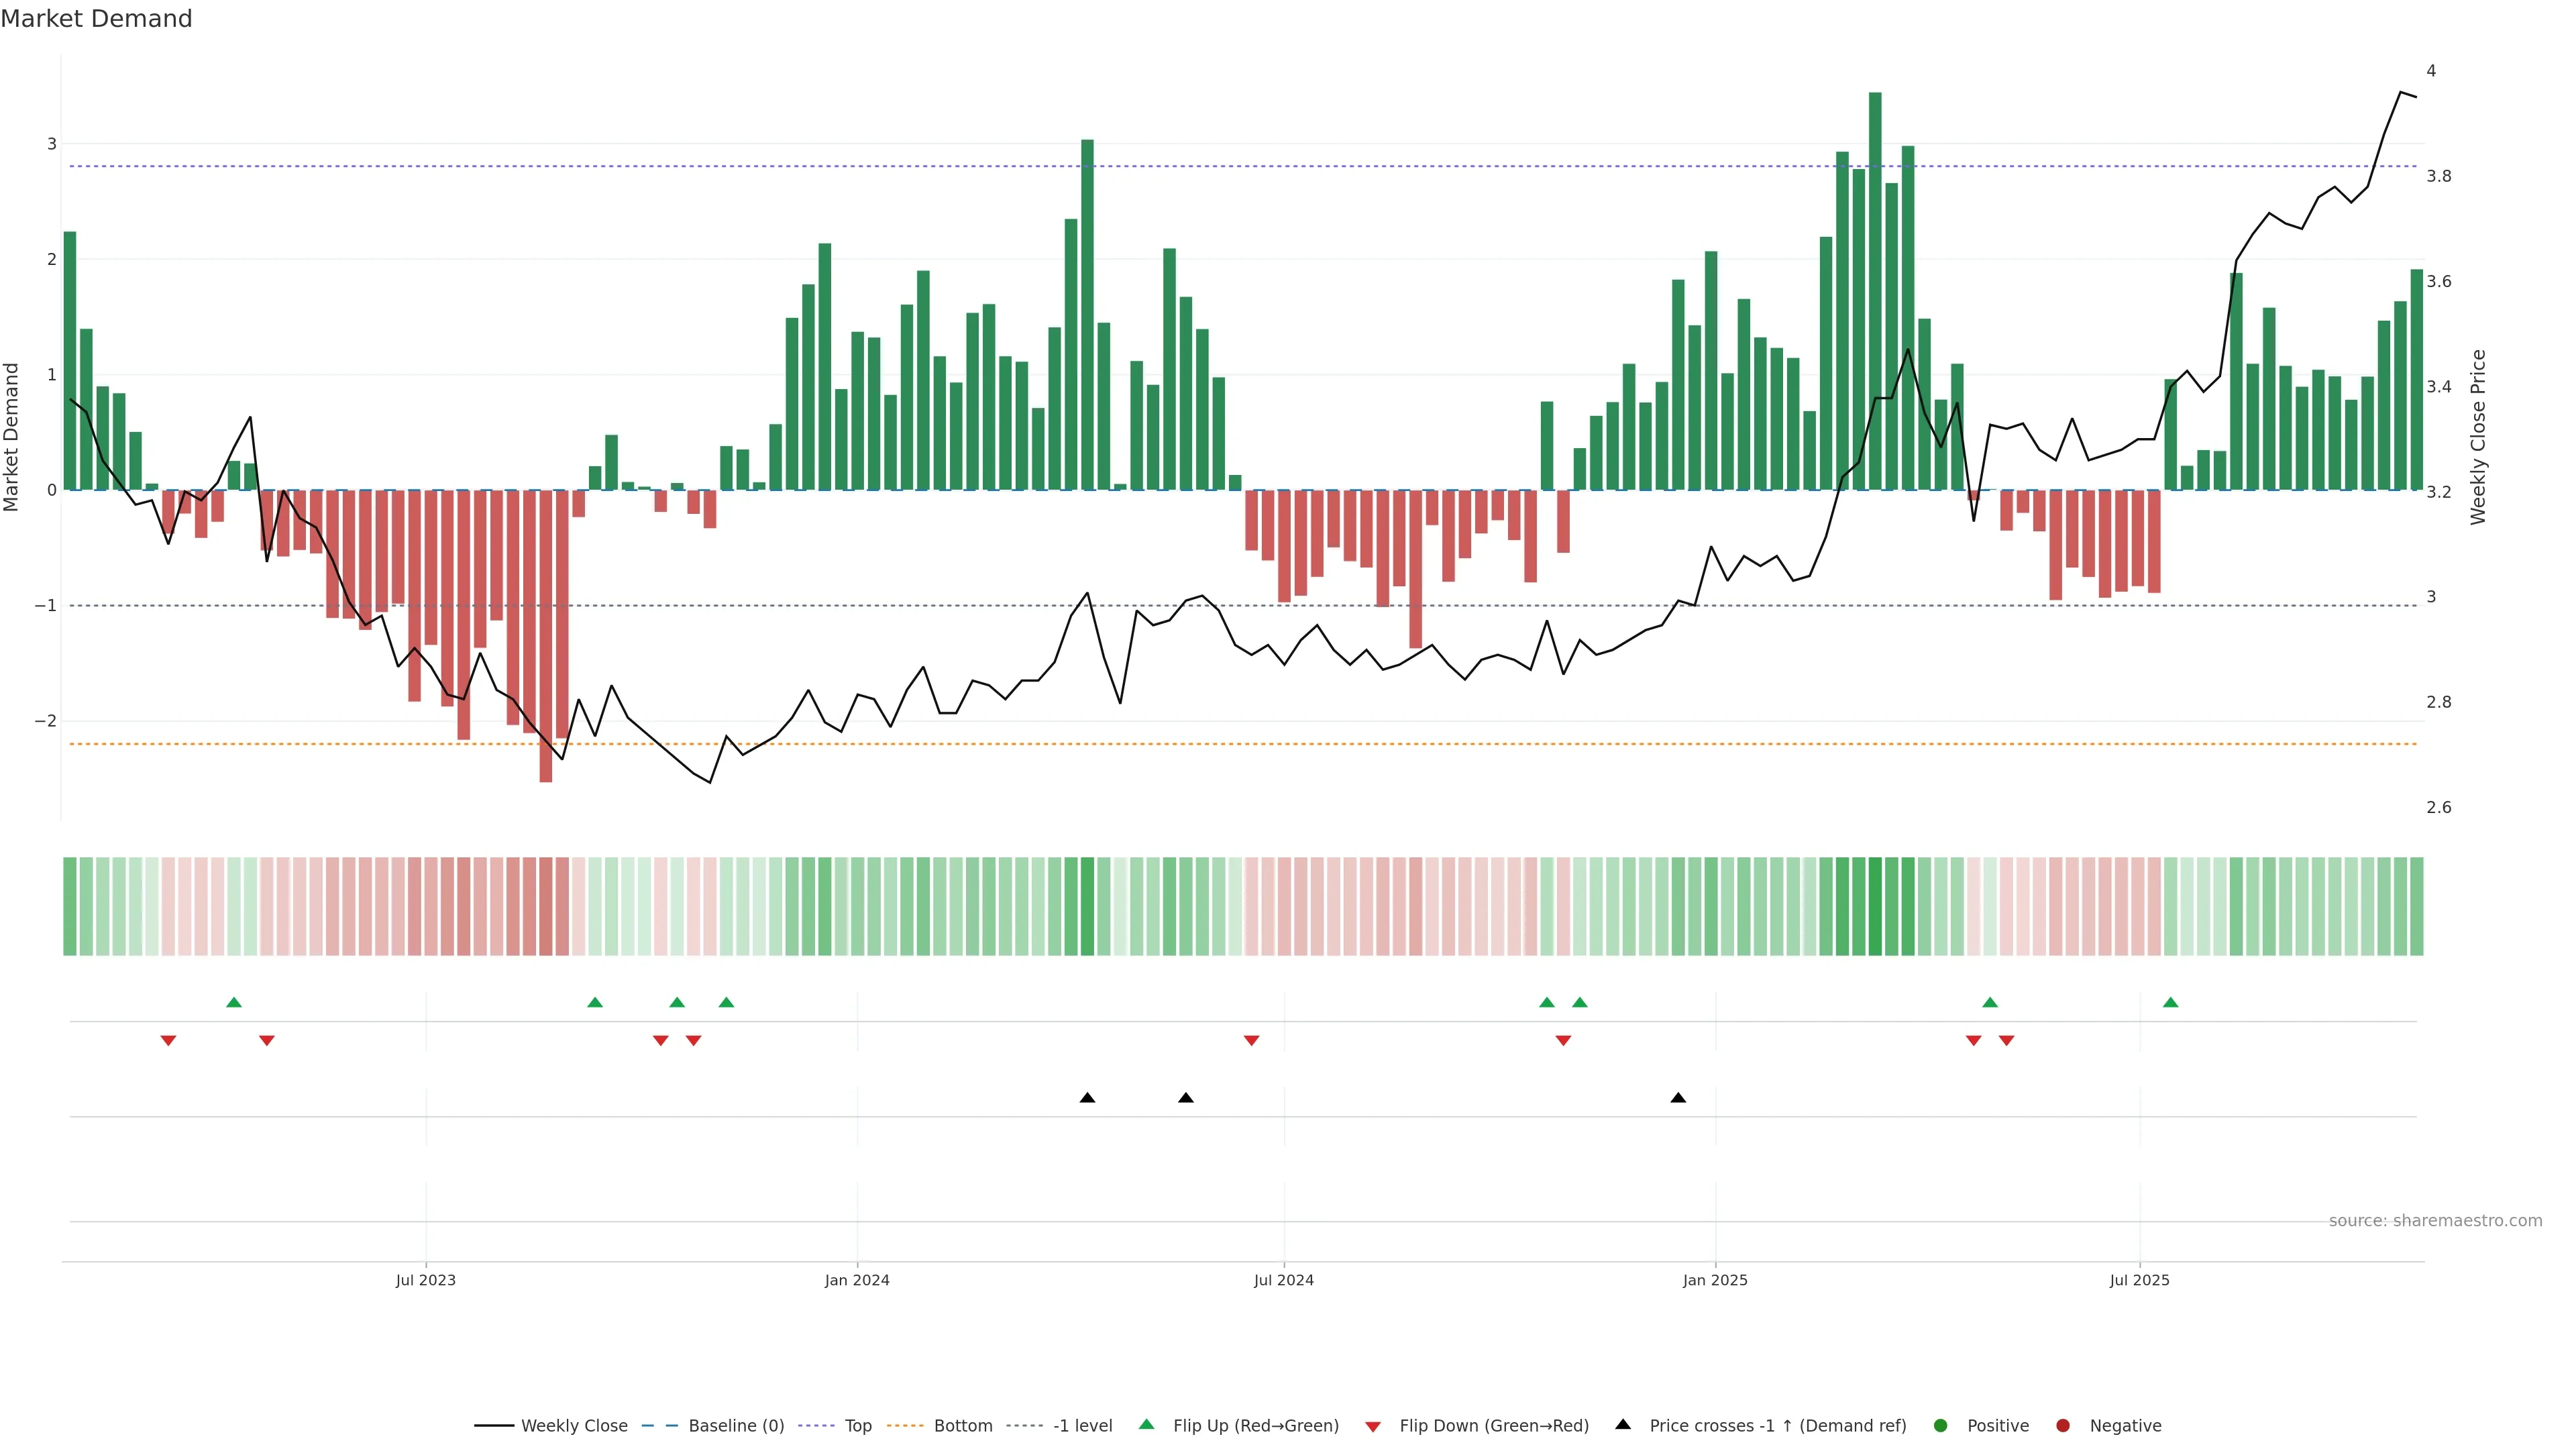Click the -1 level legend entry
The image size is (2576, 1449).
(1082, 1426)
